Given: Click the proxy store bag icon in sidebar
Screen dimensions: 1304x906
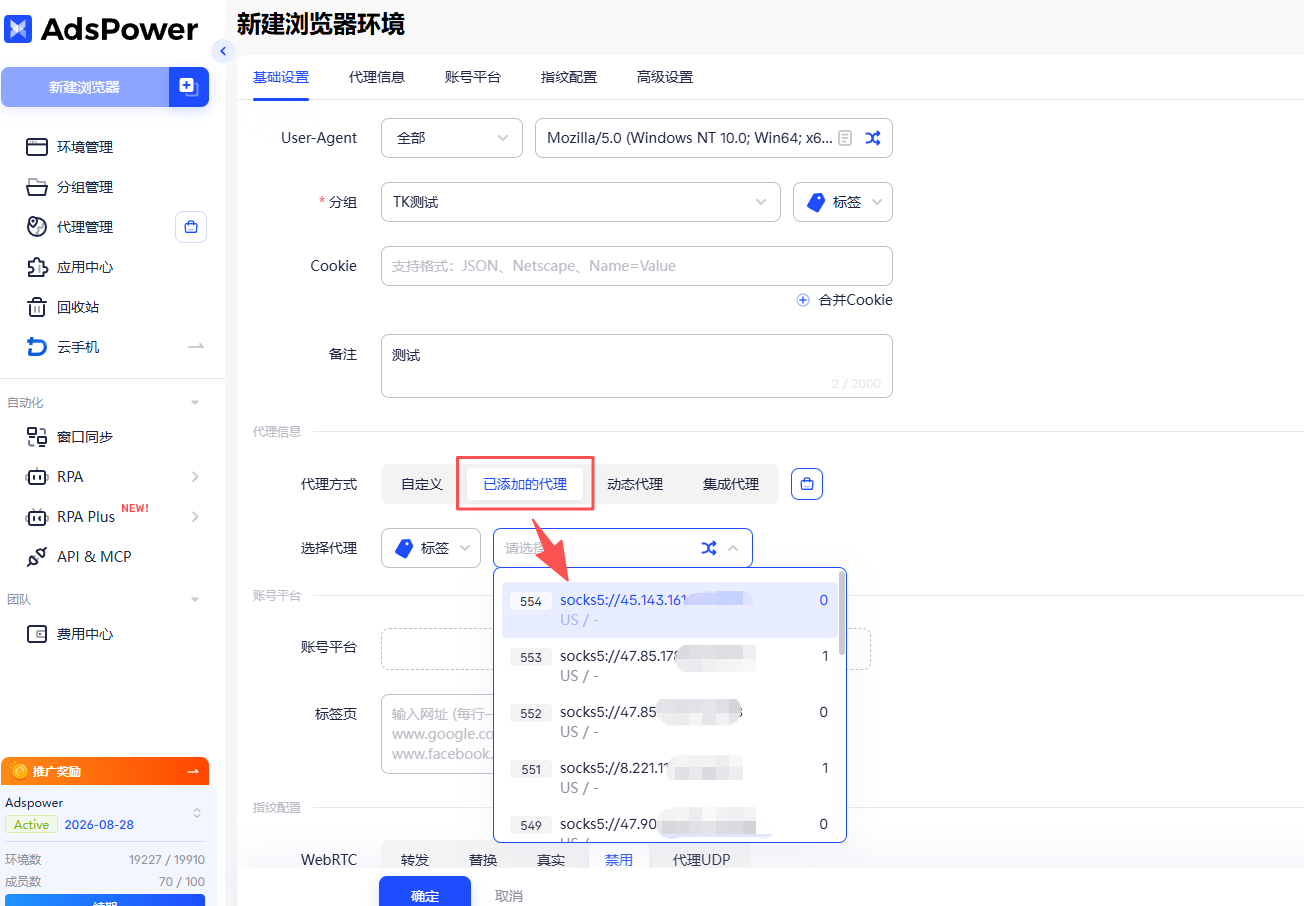Looking at the screenshot, I should 191,227.
